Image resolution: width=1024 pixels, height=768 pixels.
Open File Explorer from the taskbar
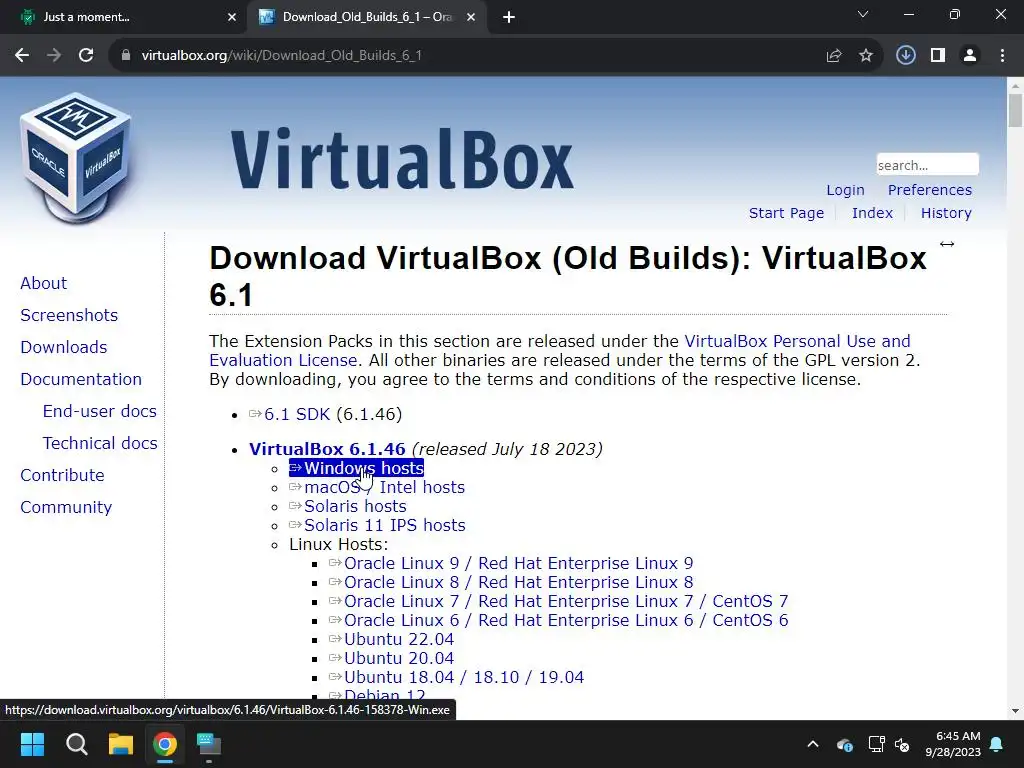point(121,744)
